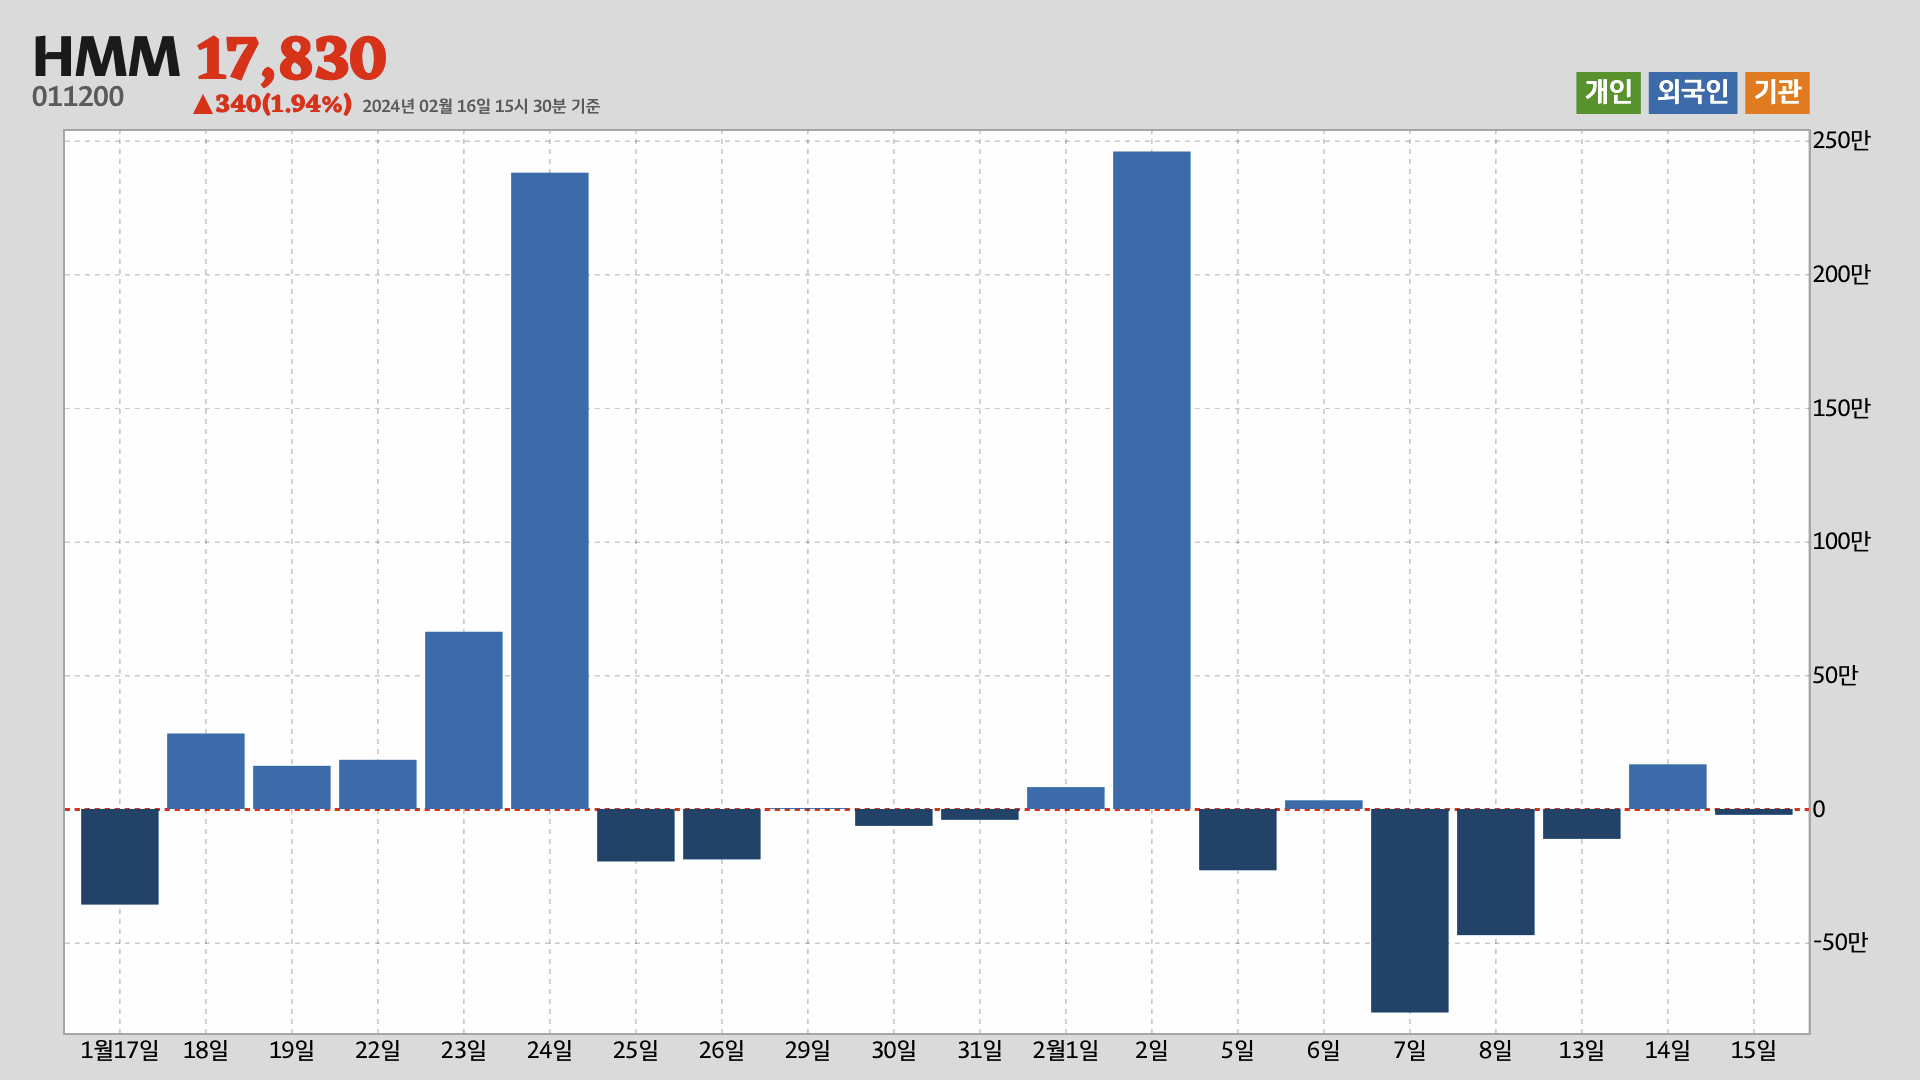
Task: Click the y-axis label -50만
Action: click(x=1840, y=943)
